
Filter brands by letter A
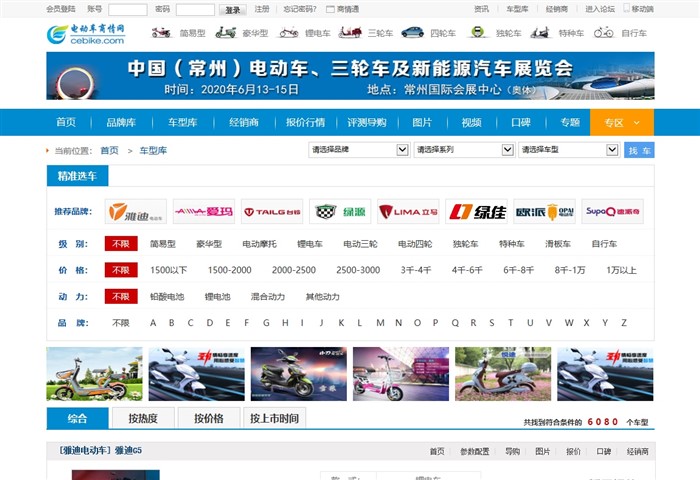pyautogui.click(x=153, y=323)
